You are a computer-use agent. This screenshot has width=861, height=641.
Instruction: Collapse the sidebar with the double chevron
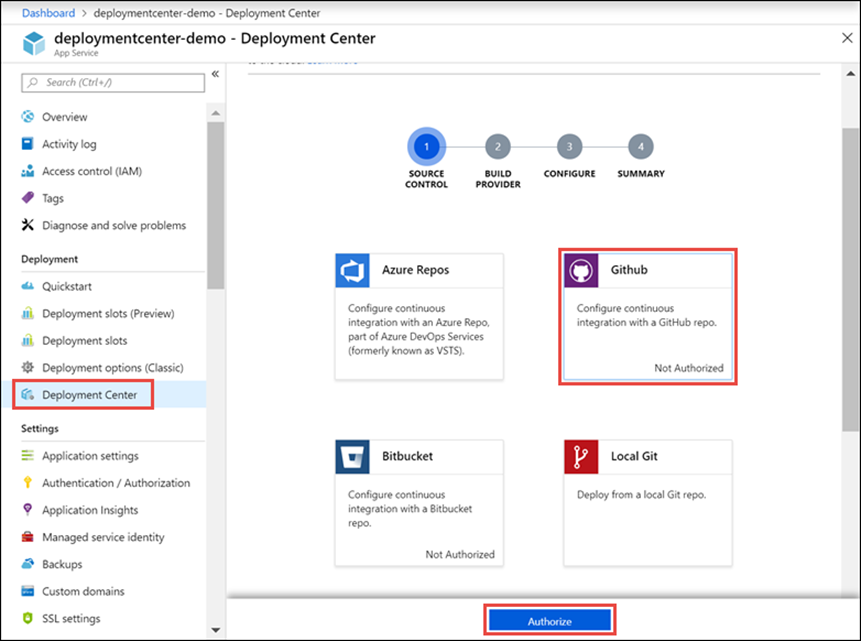[215, 74]
